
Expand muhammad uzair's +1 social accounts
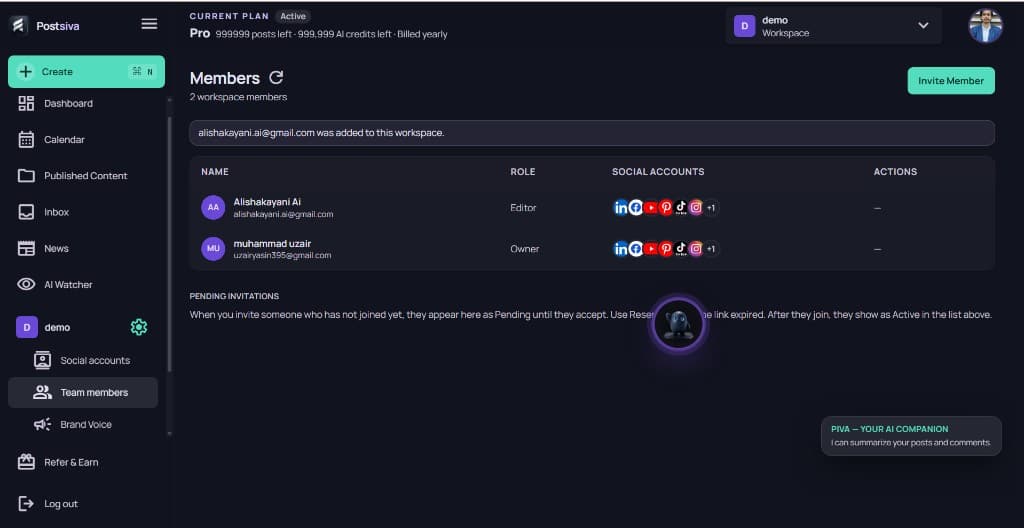click(711, 249)
